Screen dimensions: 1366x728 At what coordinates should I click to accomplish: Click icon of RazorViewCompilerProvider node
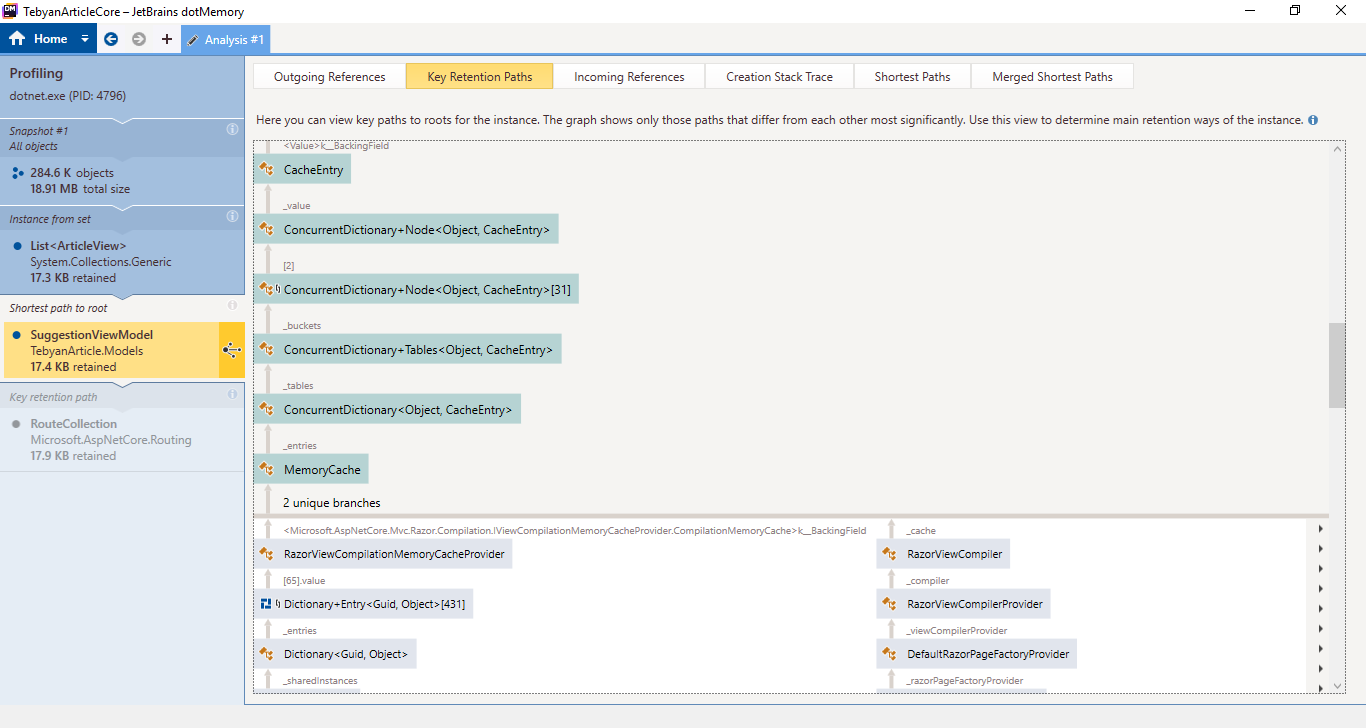point(889,604)
